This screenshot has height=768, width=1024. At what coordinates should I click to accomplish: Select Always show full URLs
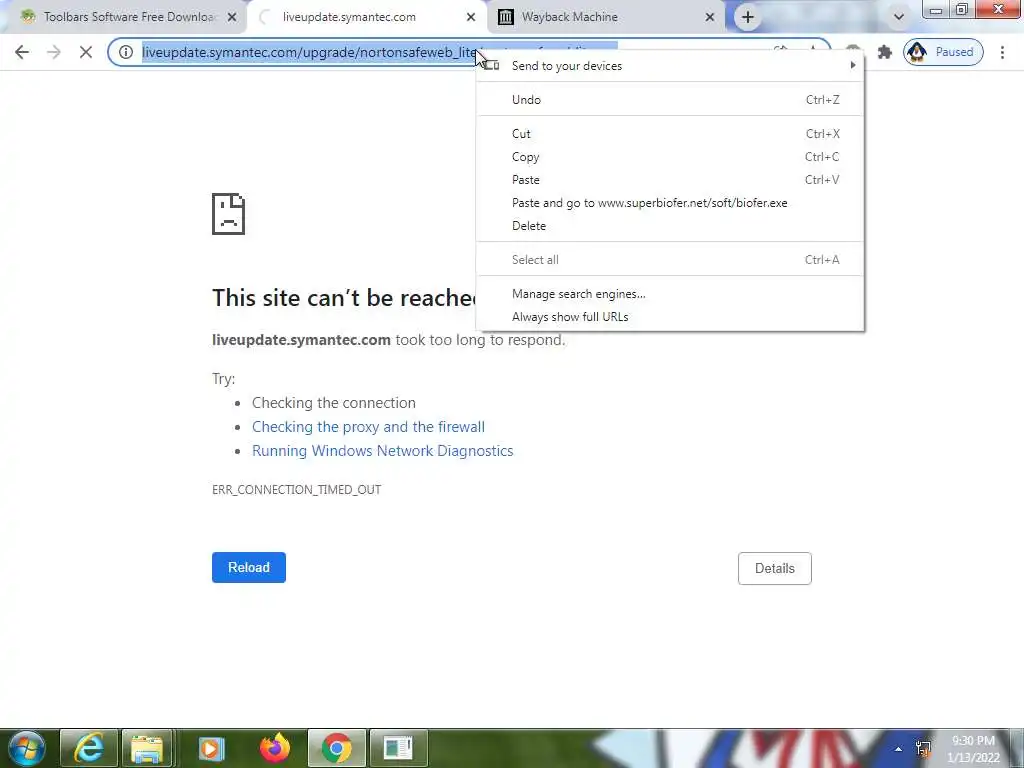669,317
